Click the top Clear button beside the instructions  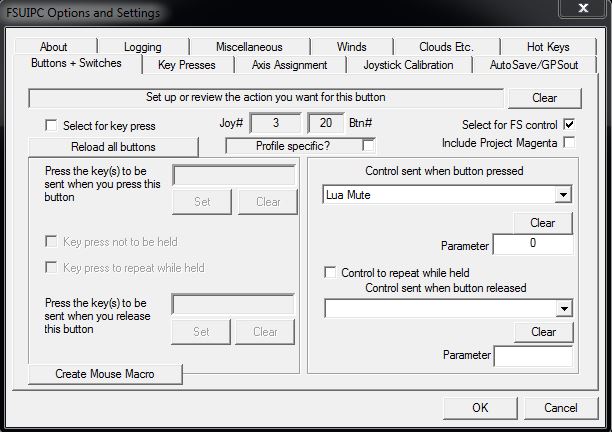[x=544, y=98]
